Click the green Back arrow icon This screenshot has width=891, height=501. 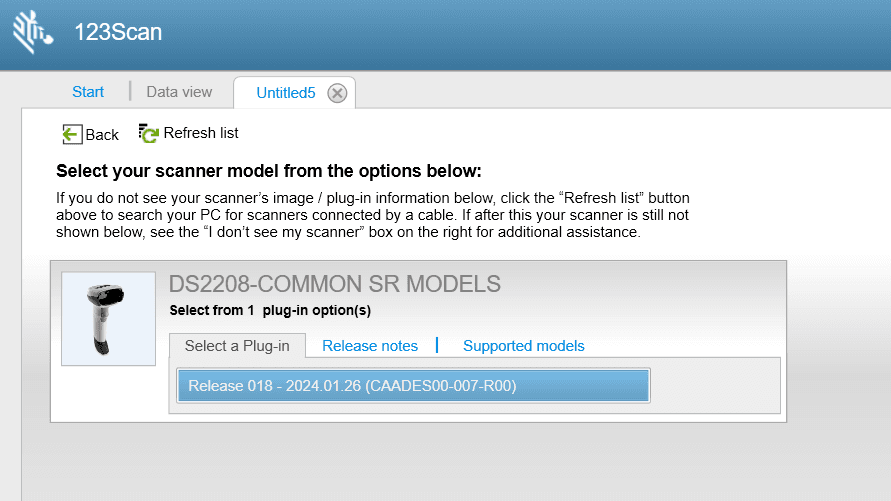[x=71, y=134]
